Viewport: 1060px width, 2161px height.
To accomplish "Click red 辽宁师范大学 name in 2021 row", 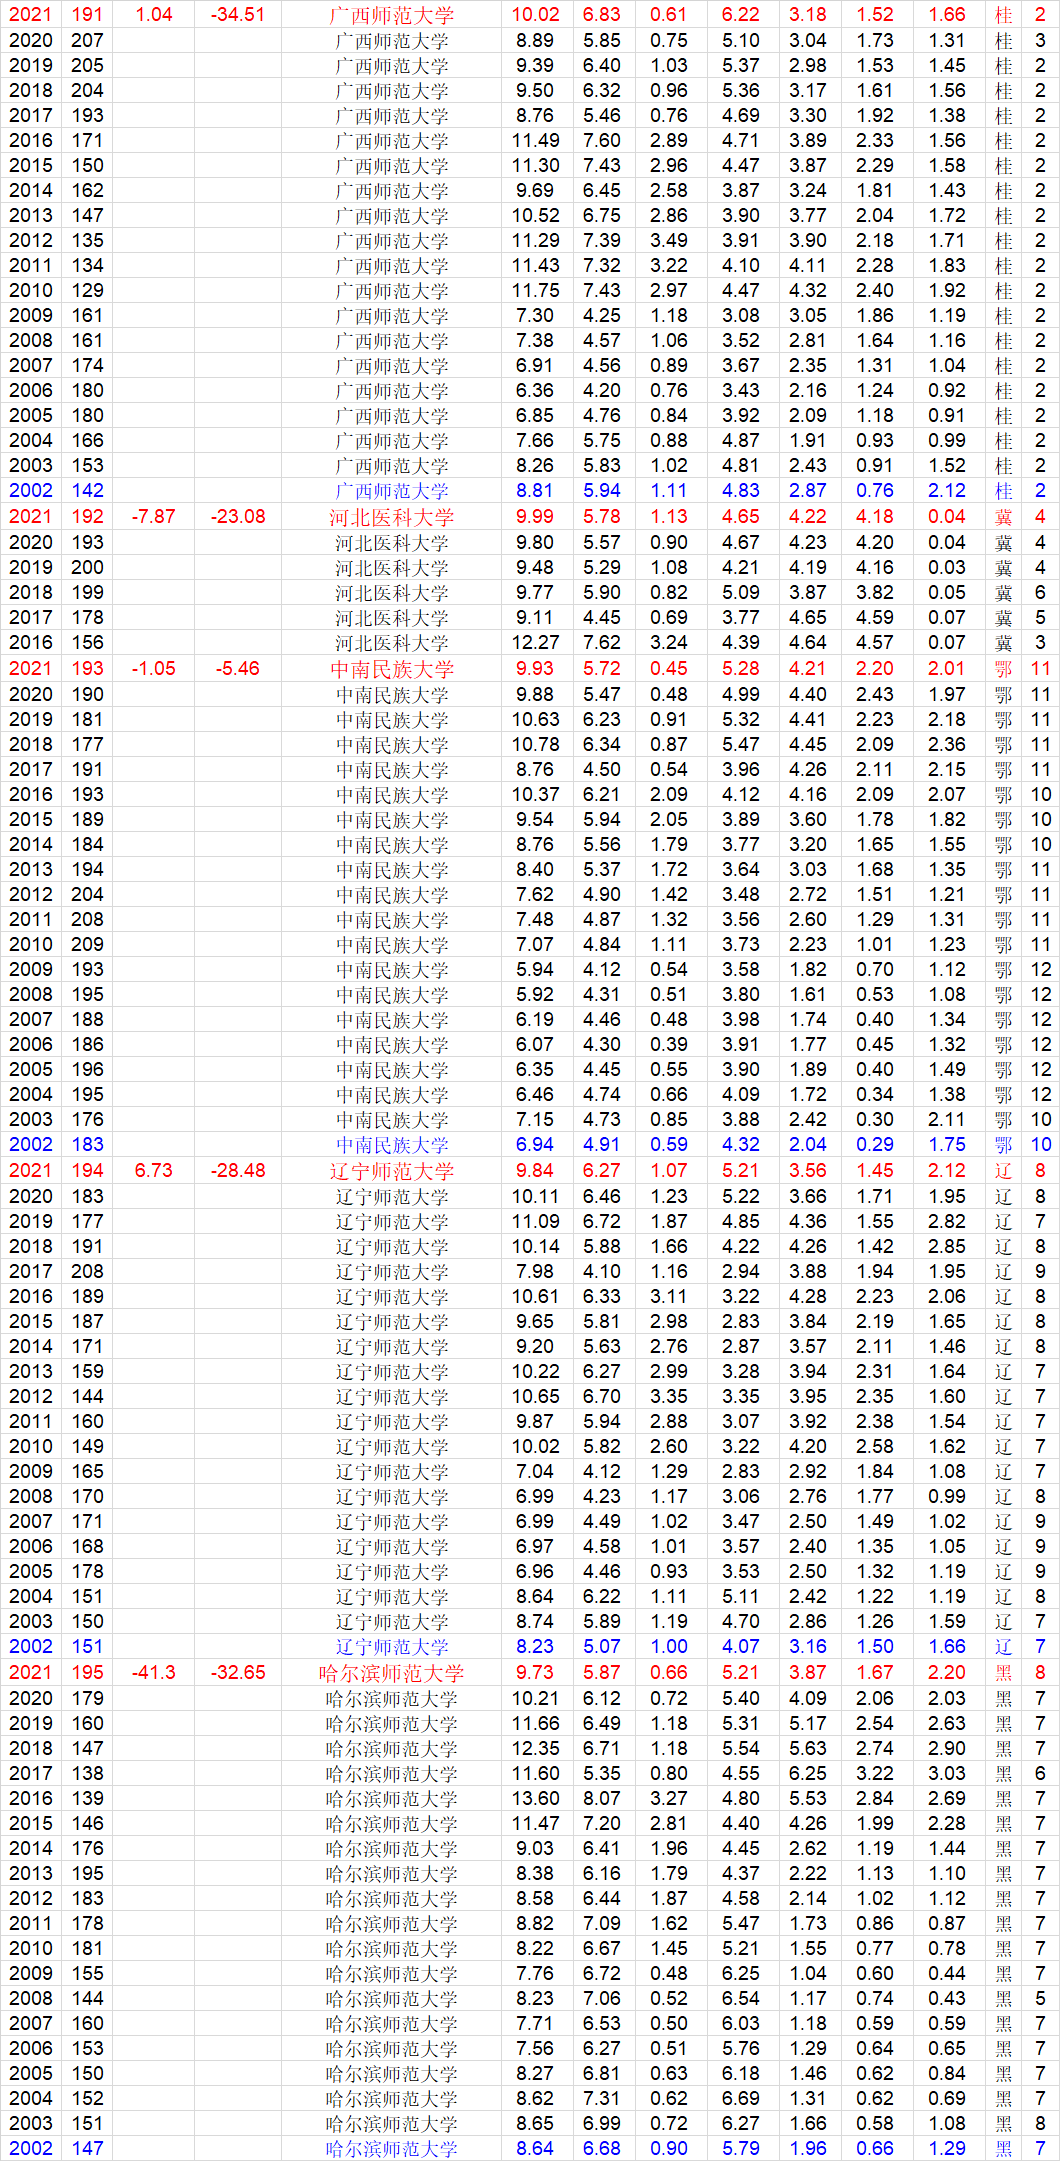I will (392, 1171).
